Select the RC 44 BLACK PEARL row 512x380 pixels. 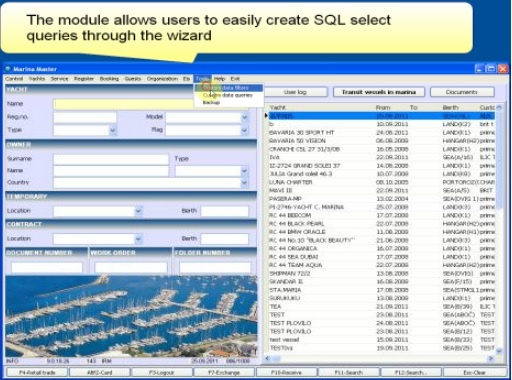click(x=382, y=224)
